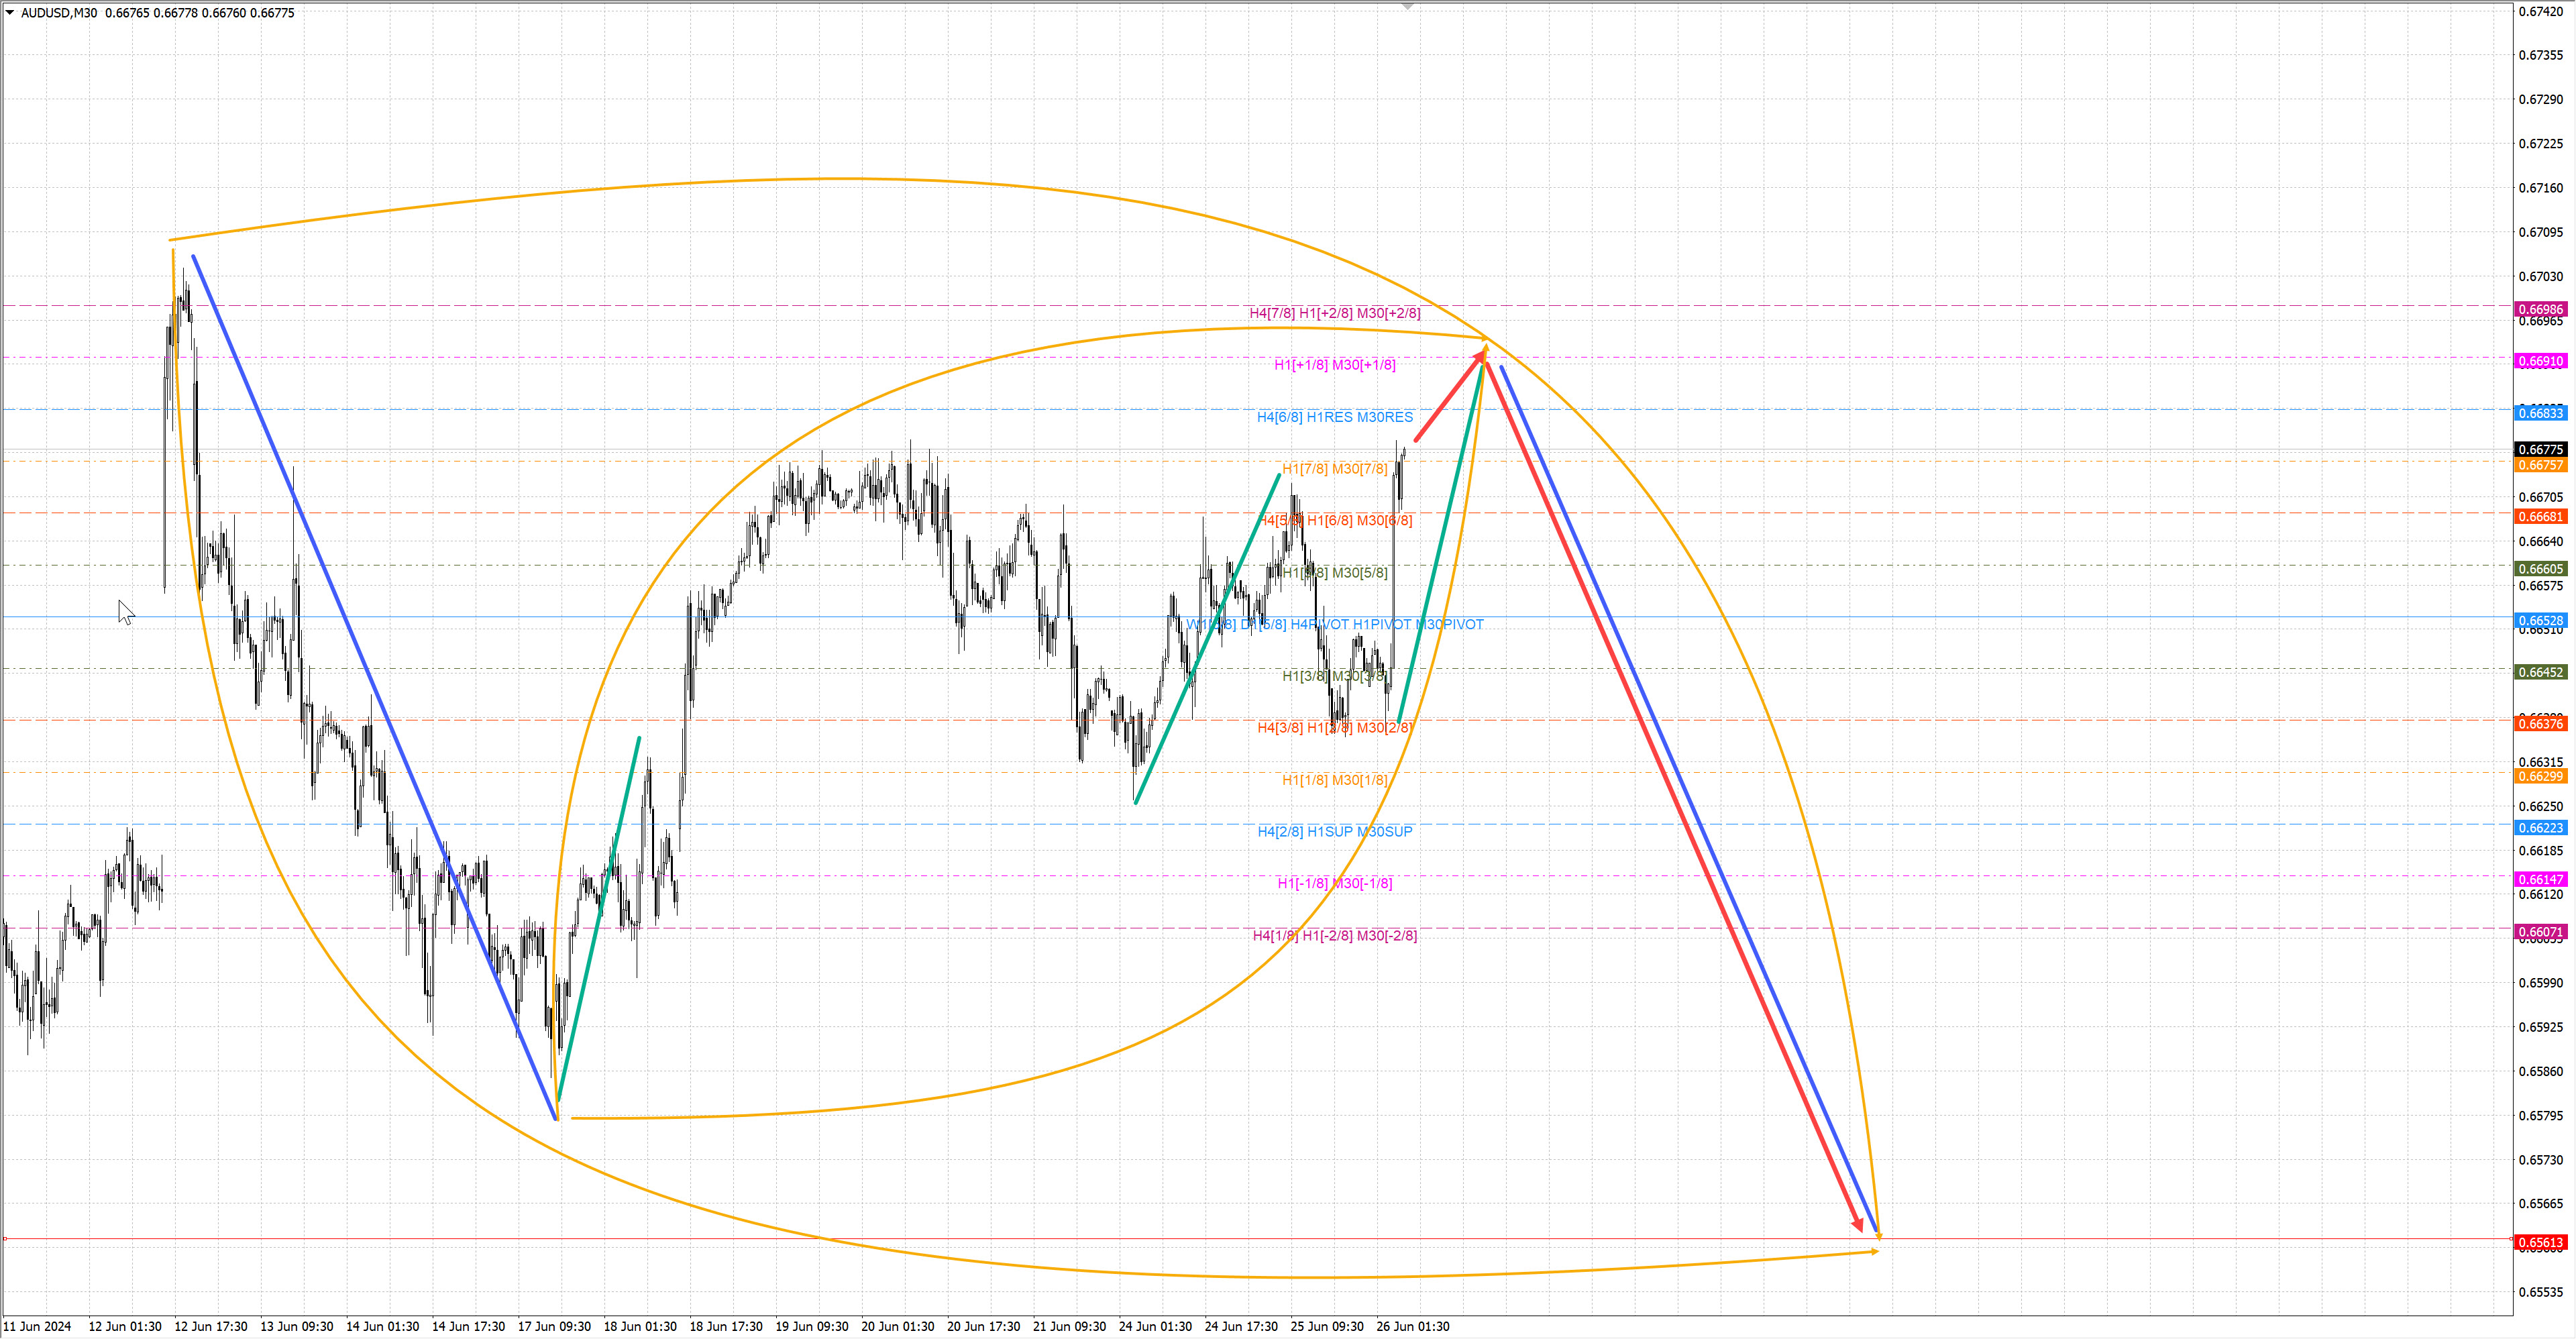Select the H4[7/8] H1[+2/8] M30[+2/8] label

1334,313
